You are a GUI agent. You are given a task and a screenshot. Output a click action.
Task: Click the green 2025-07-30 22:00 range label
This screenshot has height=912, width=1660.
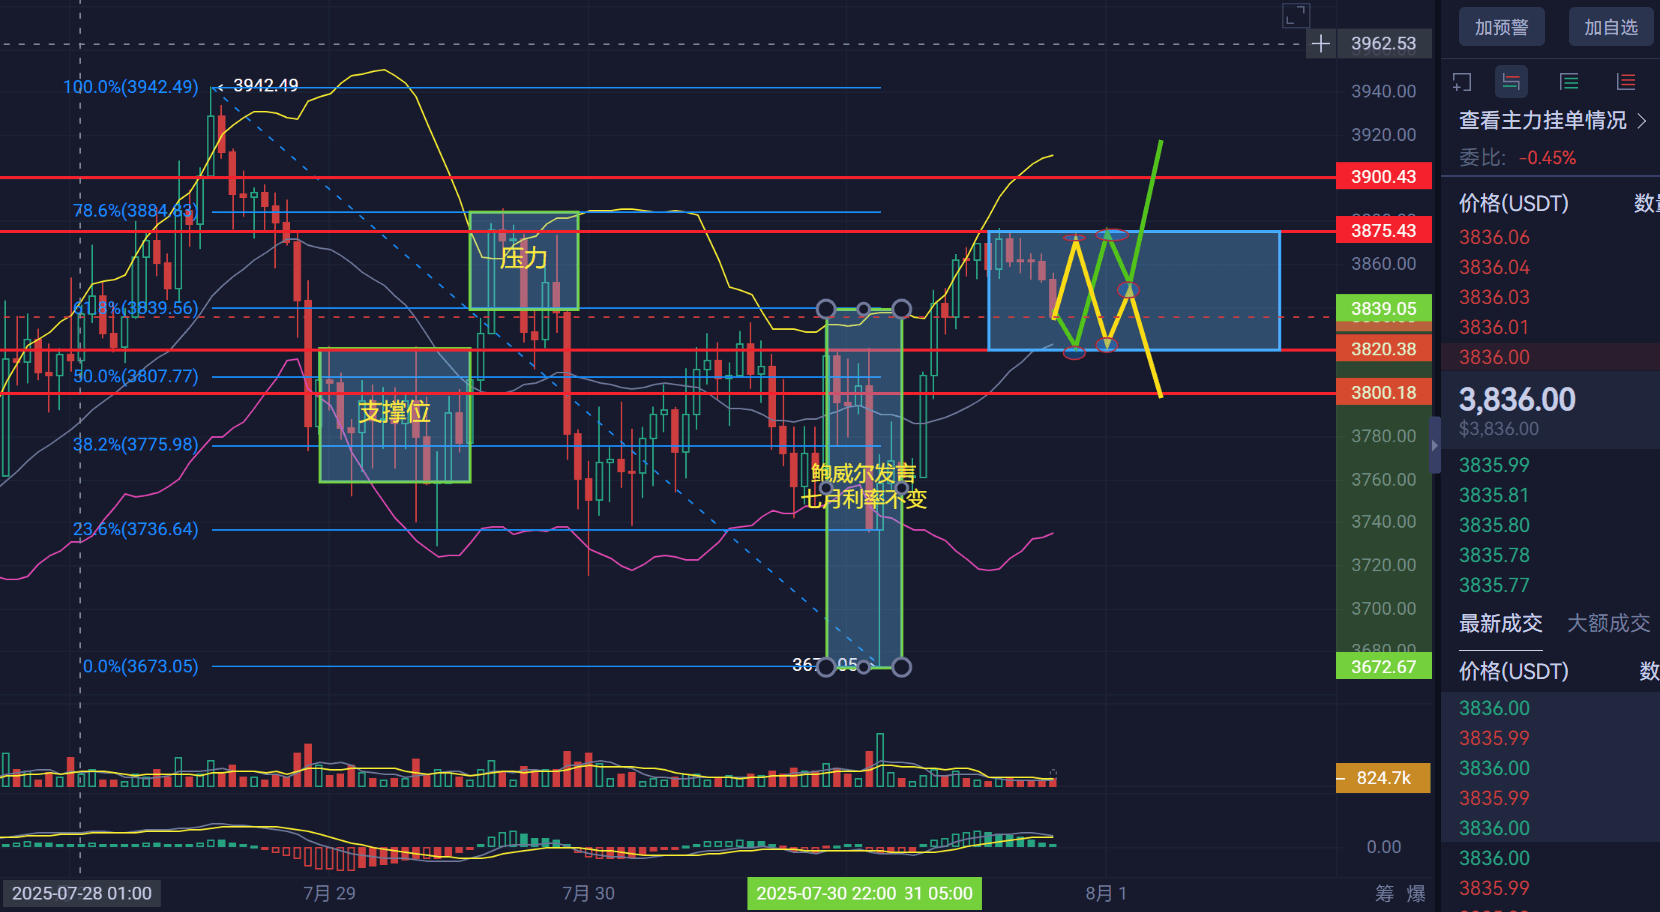864,893
